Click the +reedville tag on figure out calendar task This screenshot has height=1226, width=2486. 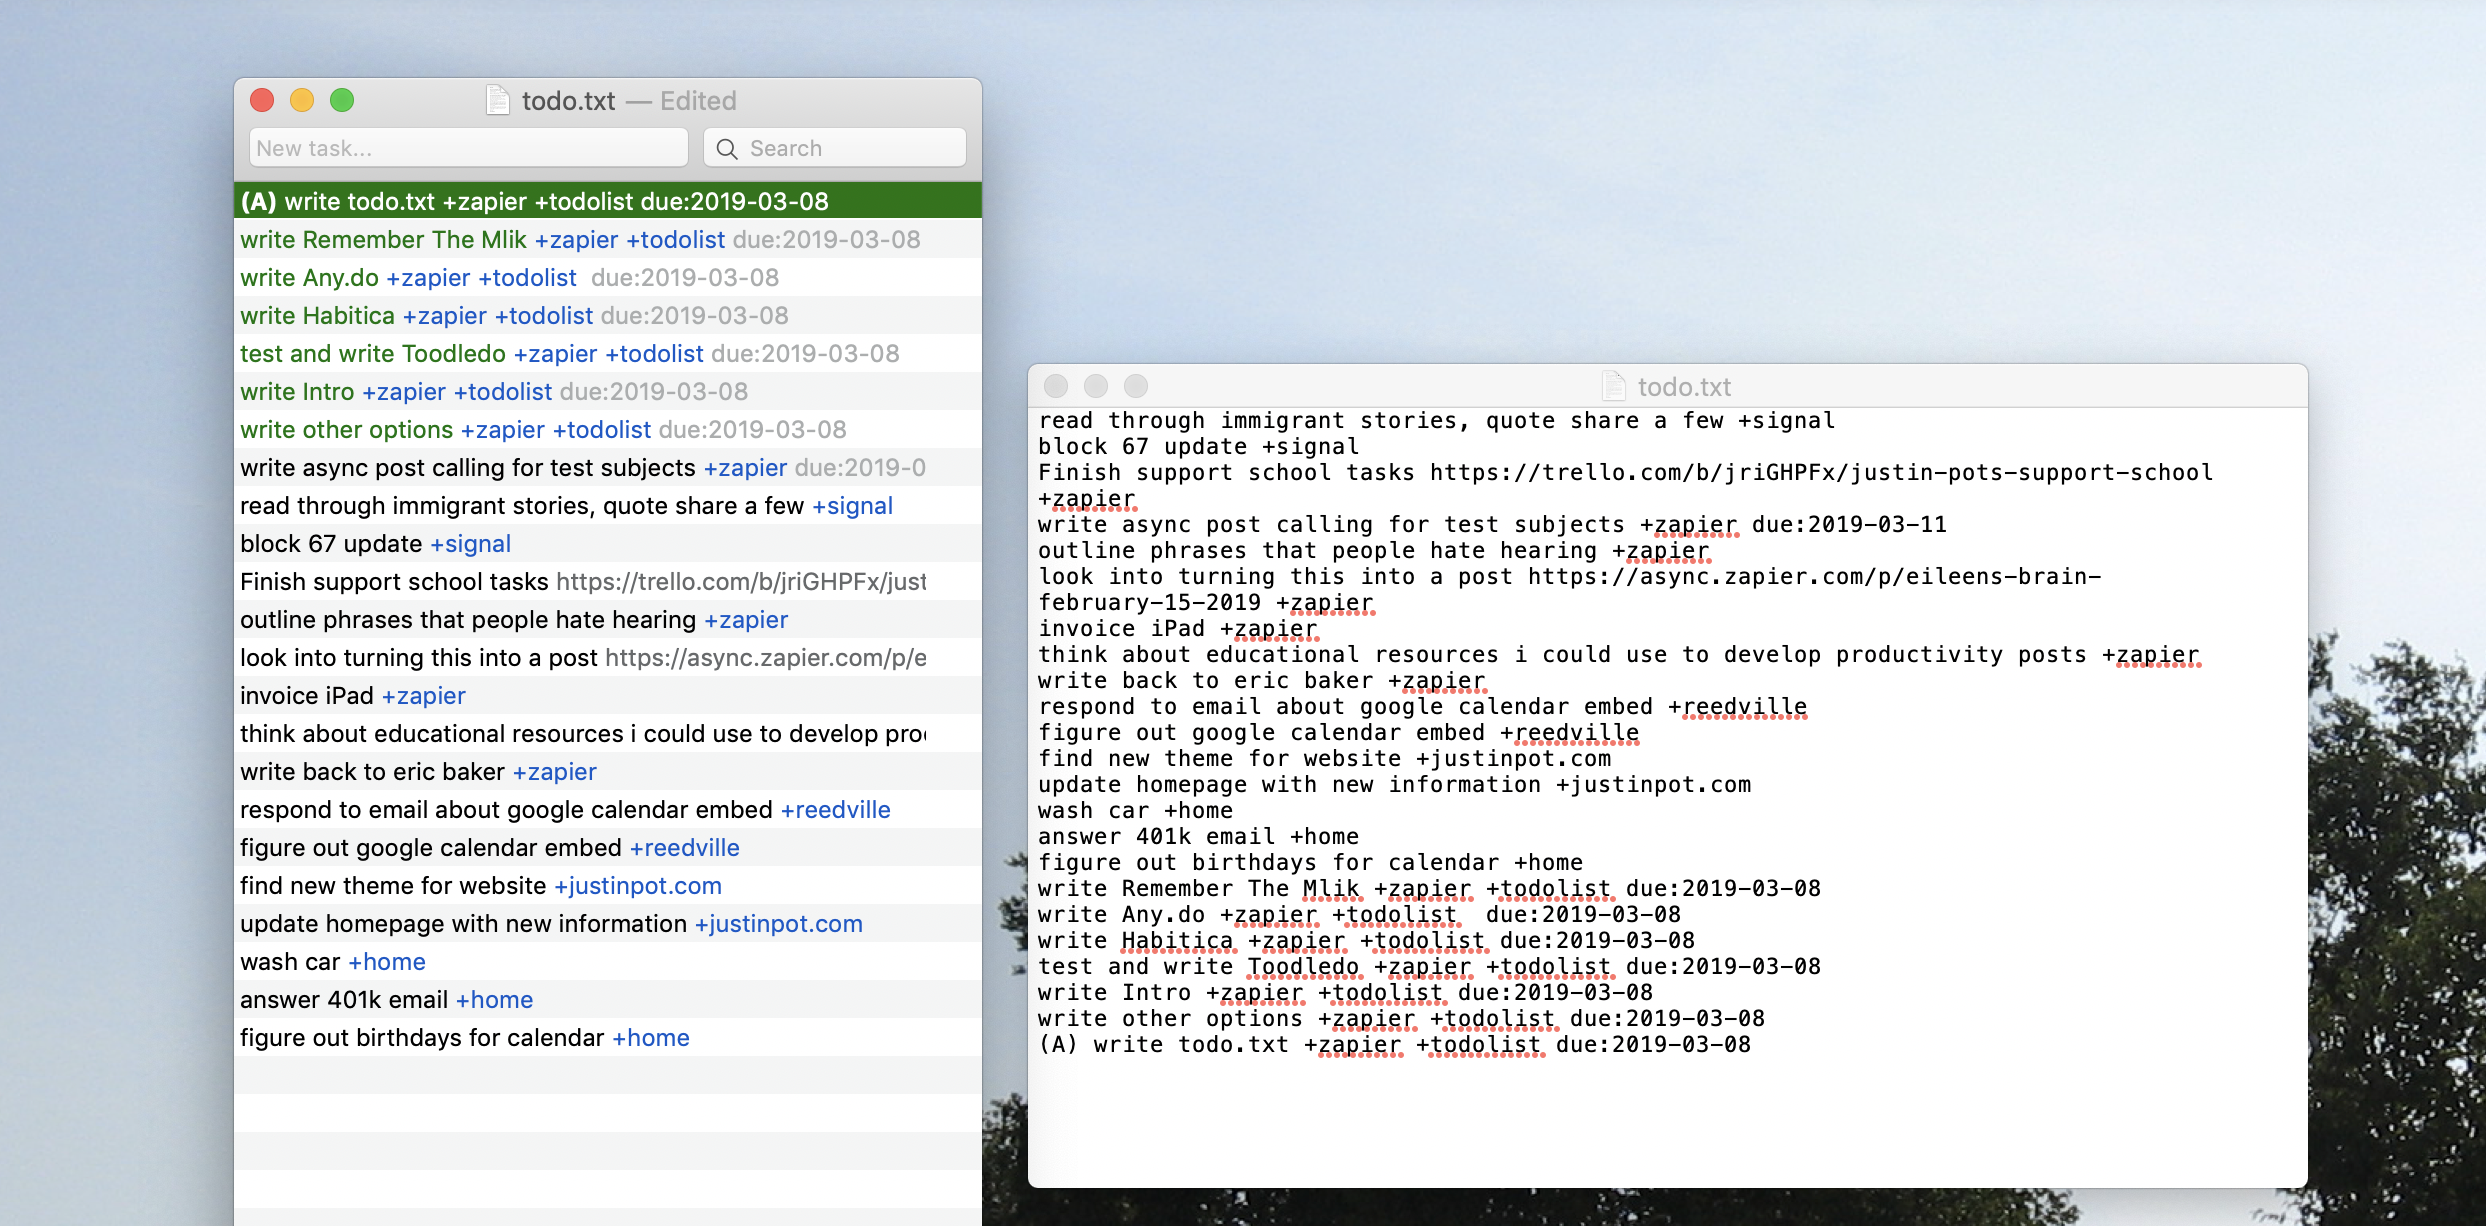tap(684, 848)
